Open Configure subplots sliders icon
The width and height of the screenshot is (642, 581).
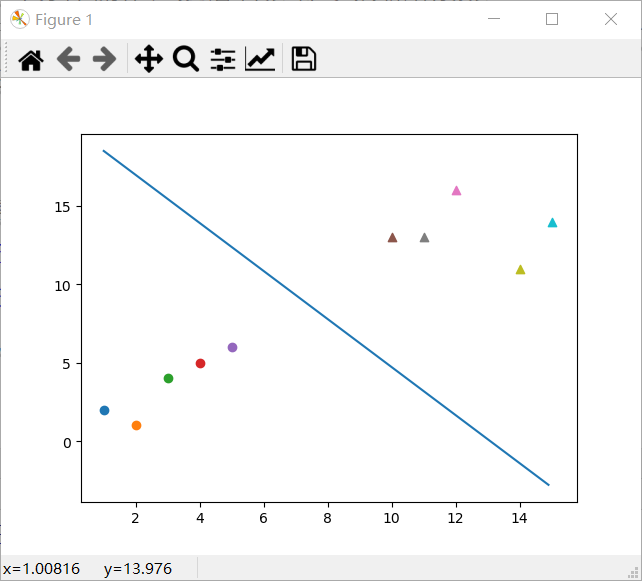click(x=222, y=60)
